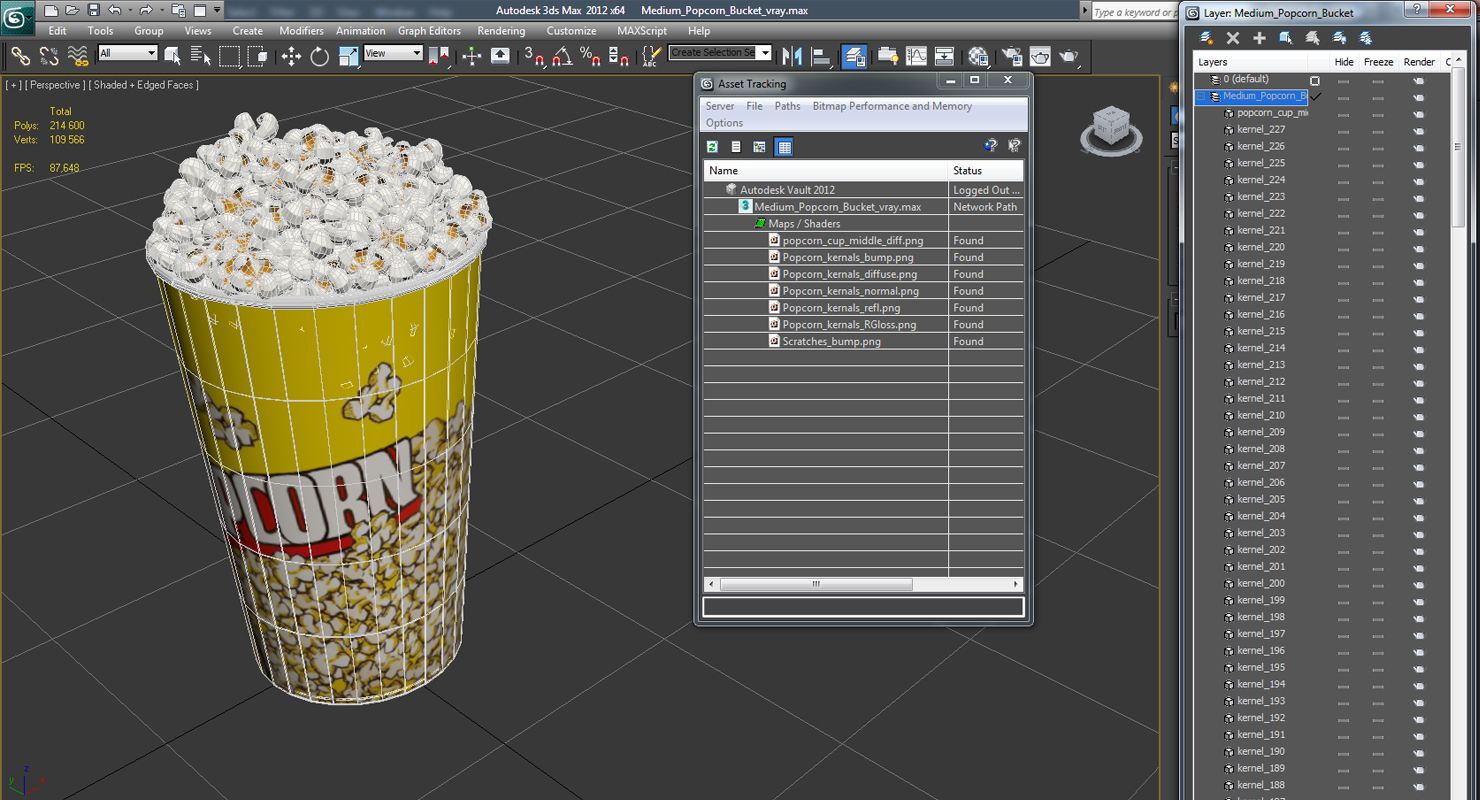
Task: Redo the last action
Action: click(146, 10)
